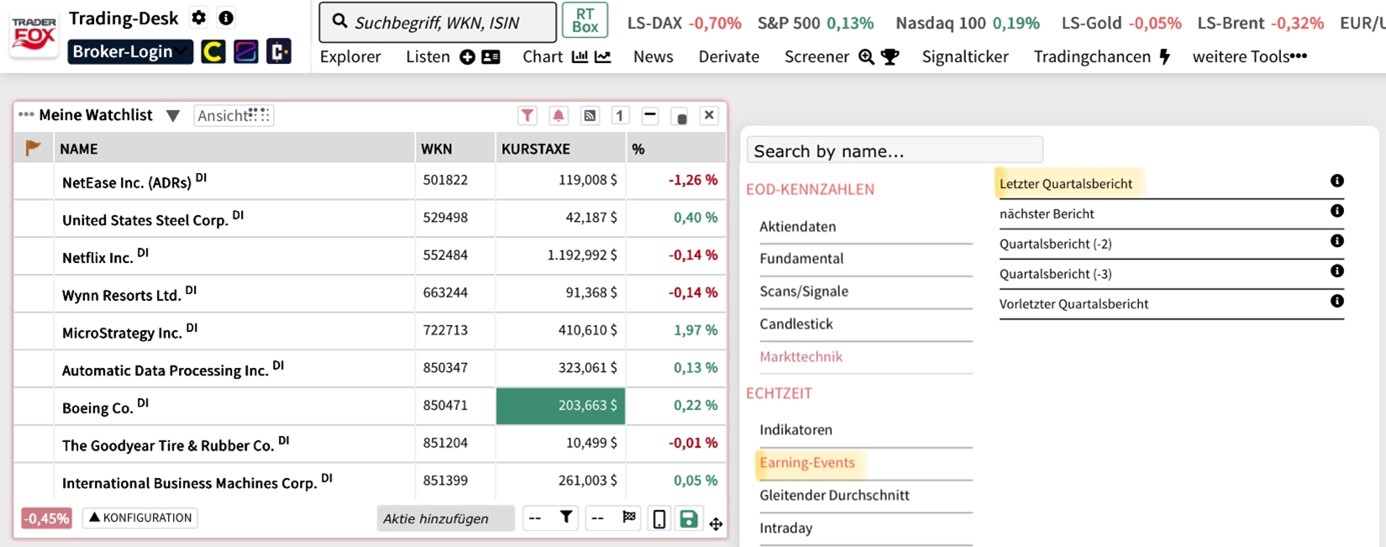Select the Intraday category

pyautogui.click(x=786, y=528)
